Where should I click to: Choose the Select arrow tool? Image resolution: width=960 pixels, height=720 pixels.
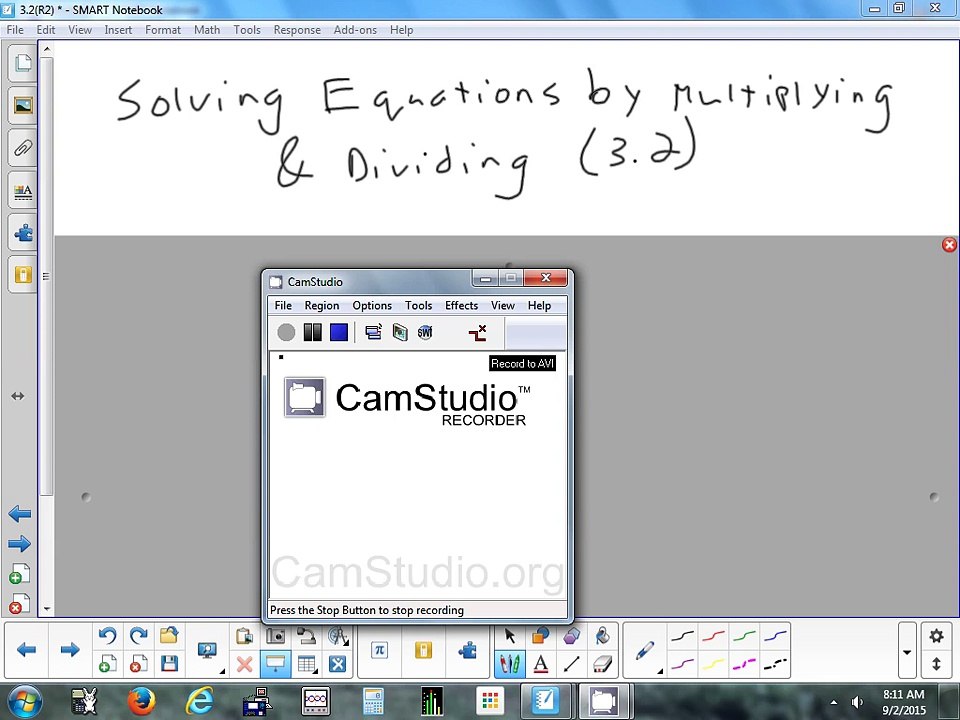510,636
